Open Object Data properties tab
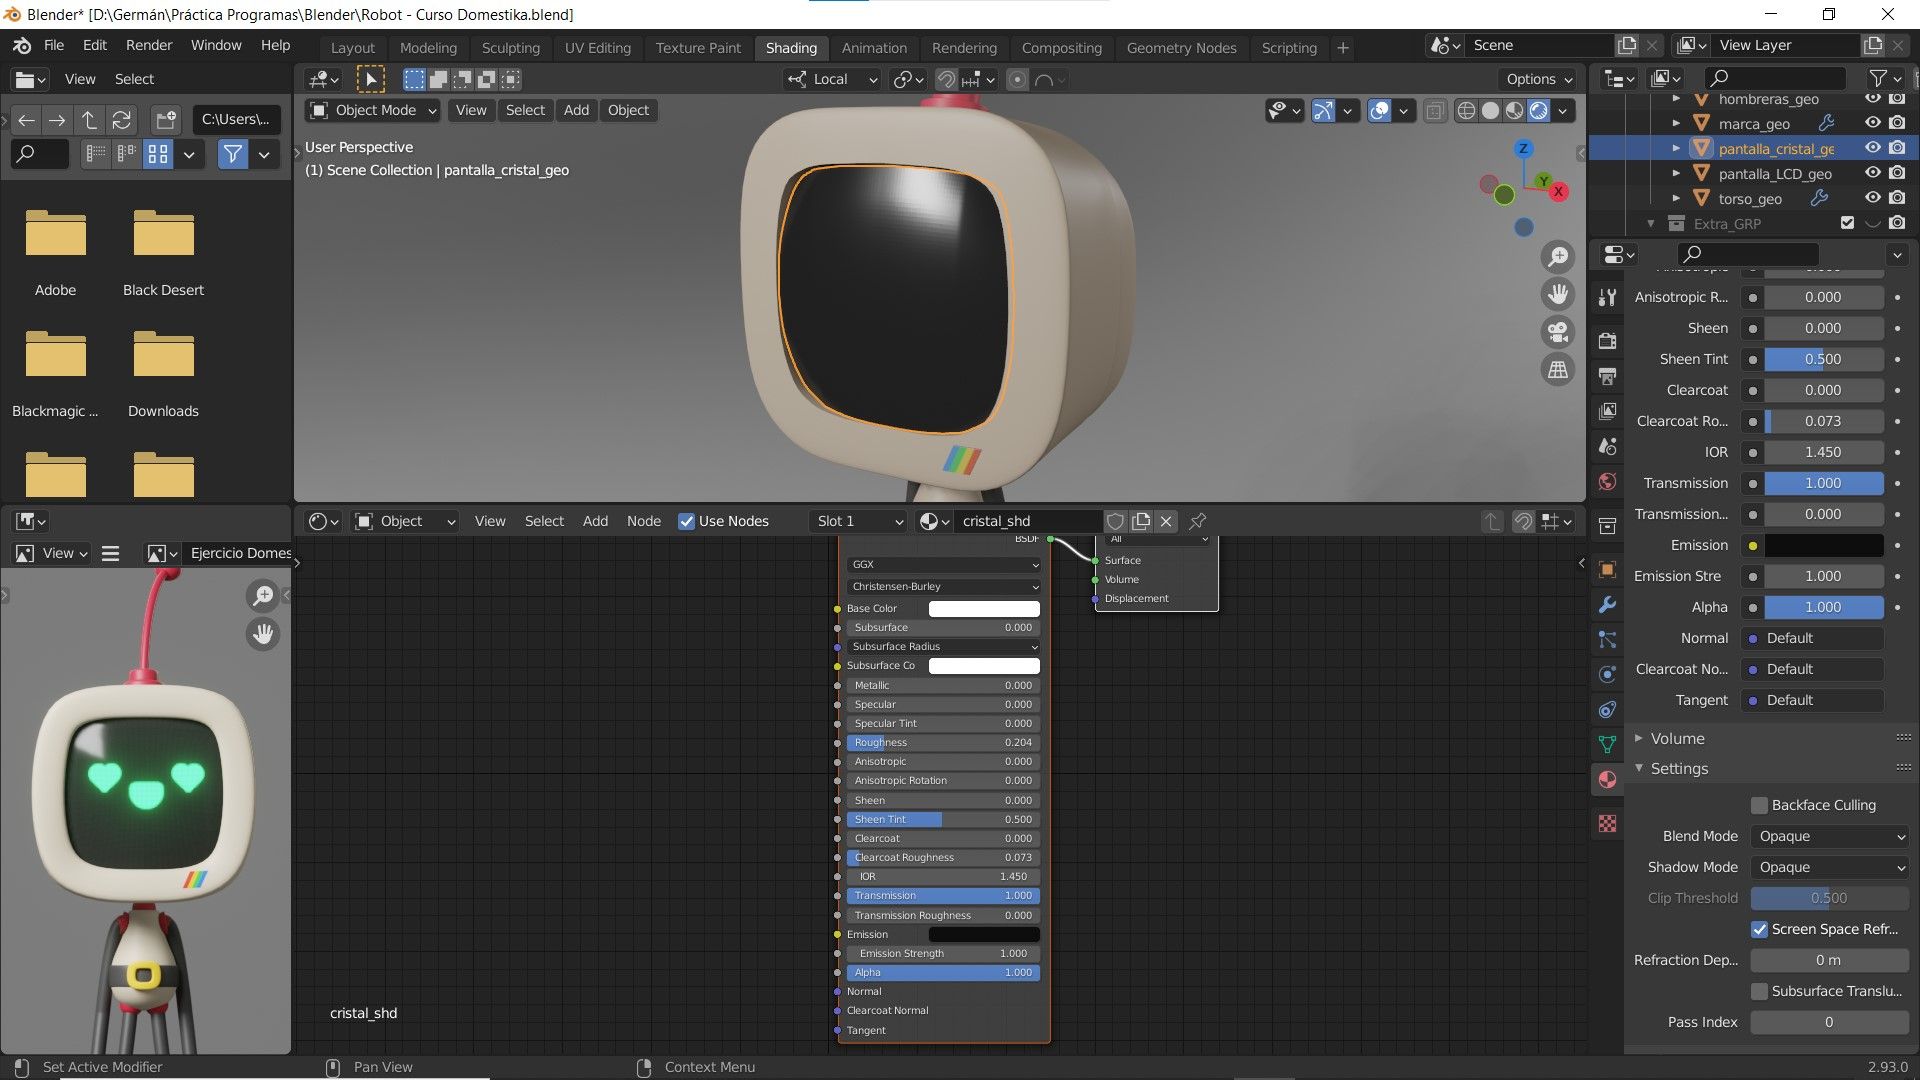 tap(1607, 744)
